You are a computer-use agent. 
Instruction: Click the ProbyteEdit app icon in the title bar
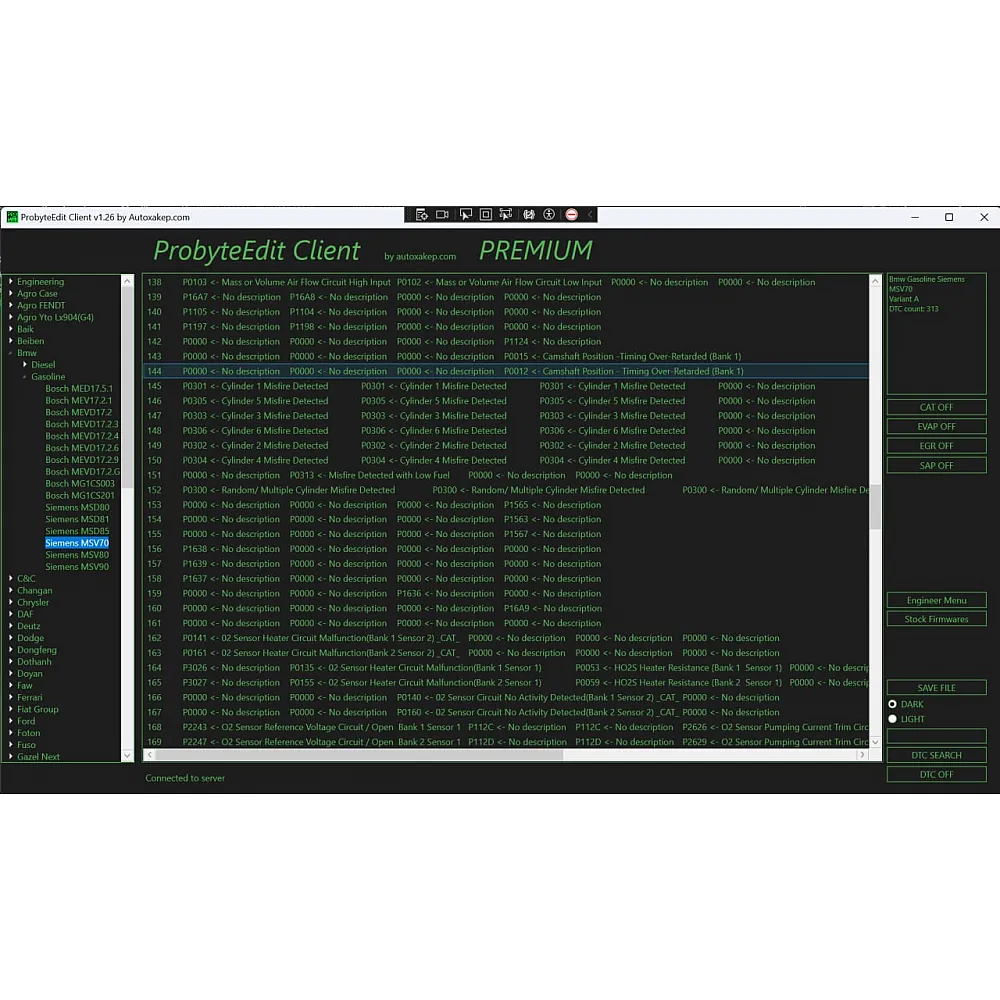[12, 217]
